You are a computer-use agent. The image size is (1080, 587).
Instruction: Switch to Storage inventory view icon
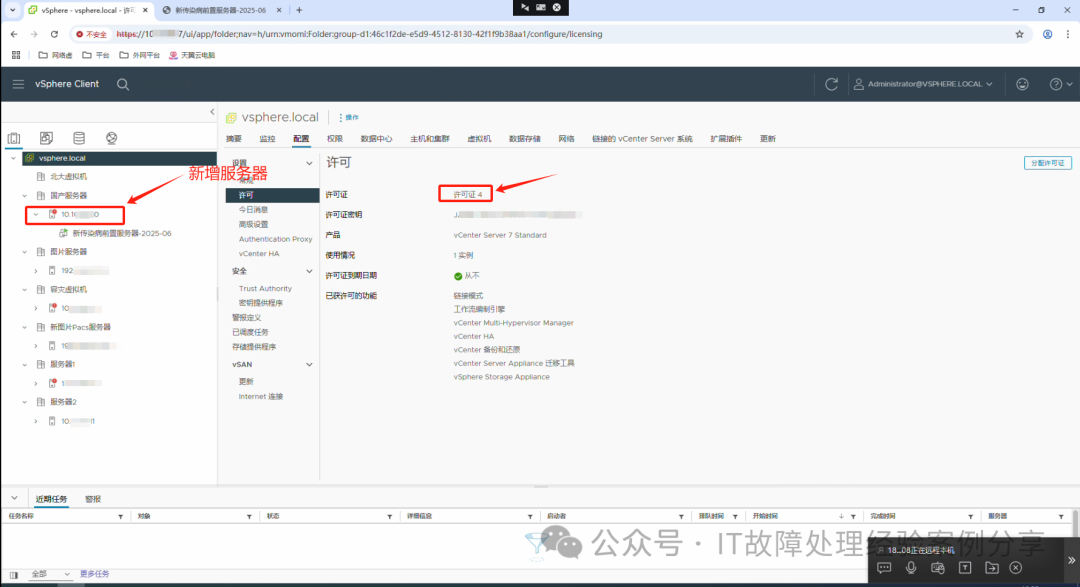(x=79, y=138)
